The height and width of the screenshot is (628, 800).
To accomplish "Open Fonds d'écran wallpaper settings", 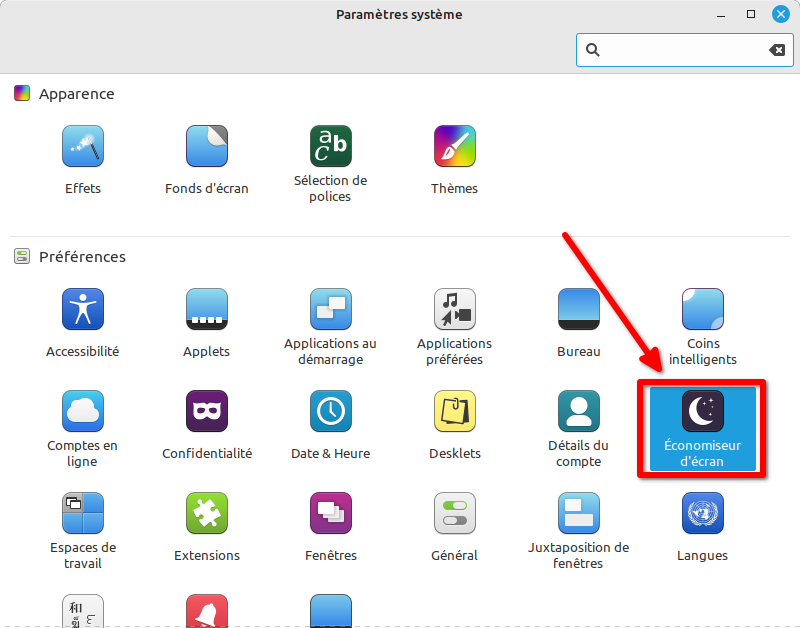I will 207,147.
